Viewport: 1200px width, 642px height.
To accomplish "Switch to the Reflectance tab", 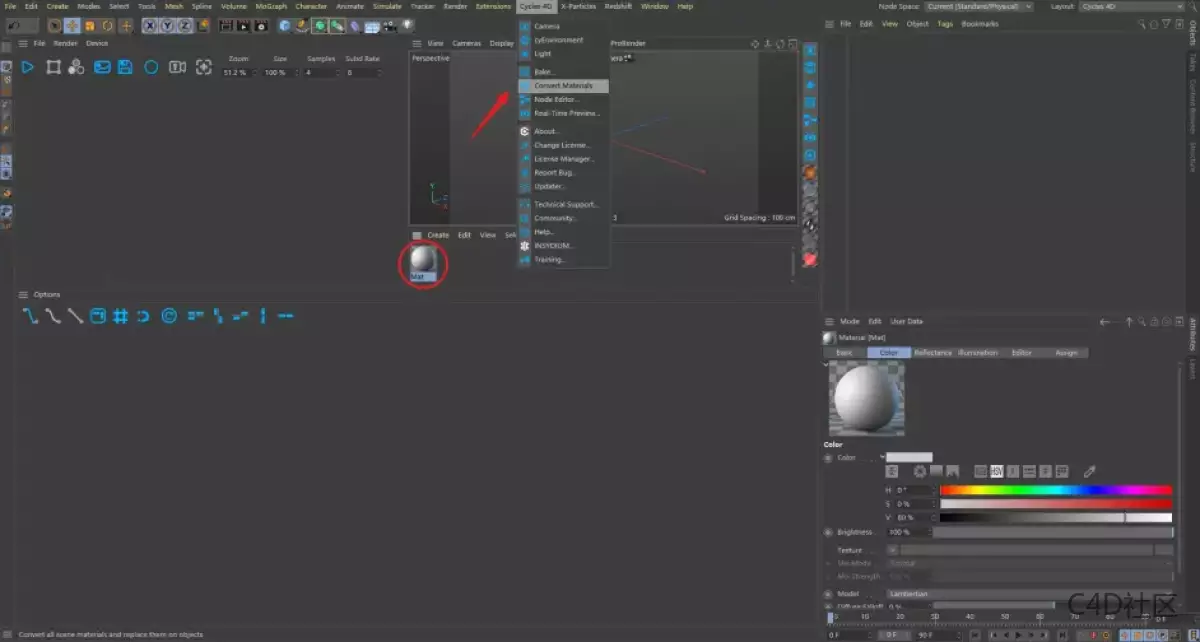I will [x=933, y=352].
